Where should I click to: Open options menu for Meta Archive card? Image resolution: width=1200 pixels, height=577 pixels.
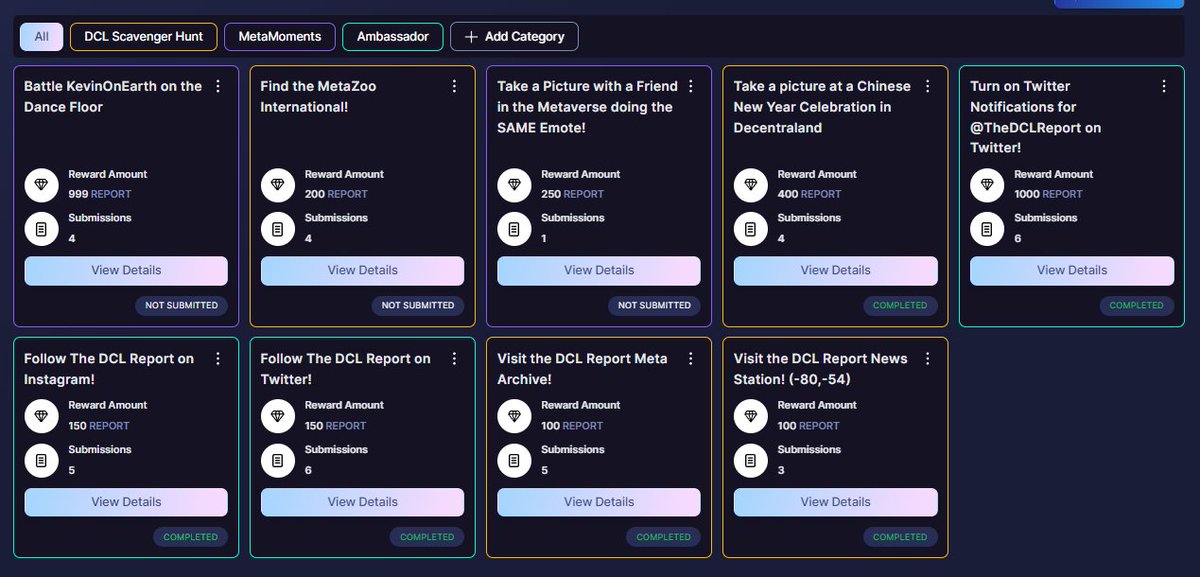[x=691, y=358]
